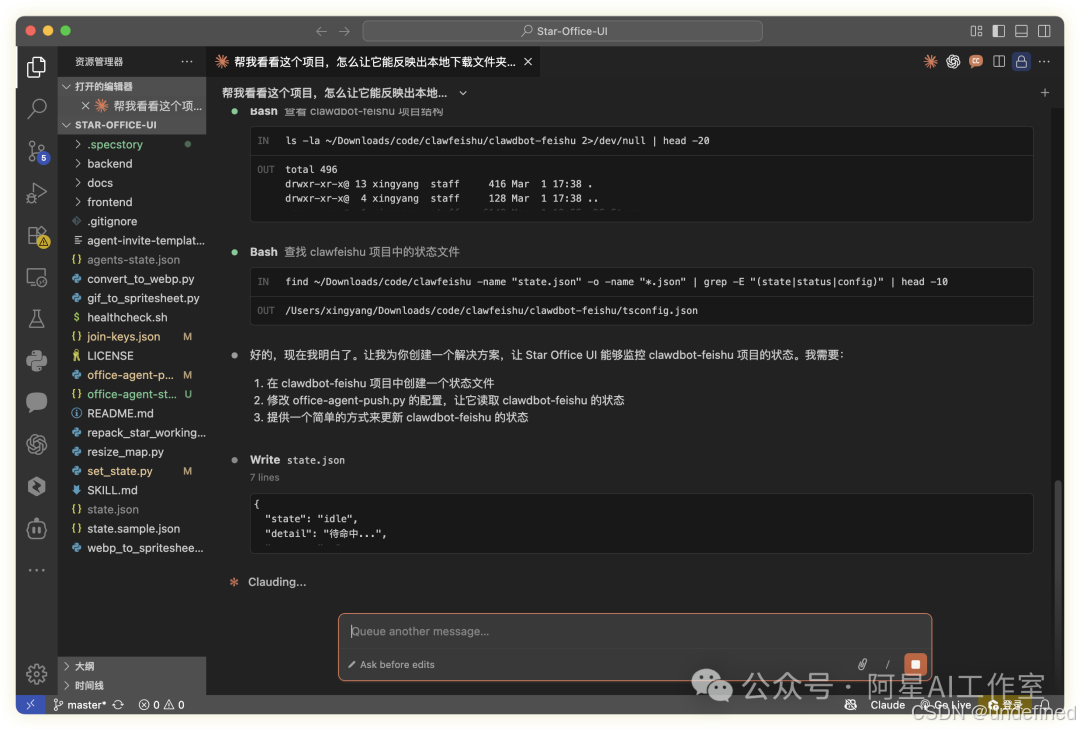Customize layout icon in title bar
Image resolution: width=1080 pixels, height=730 pixels.
point(976,31)
